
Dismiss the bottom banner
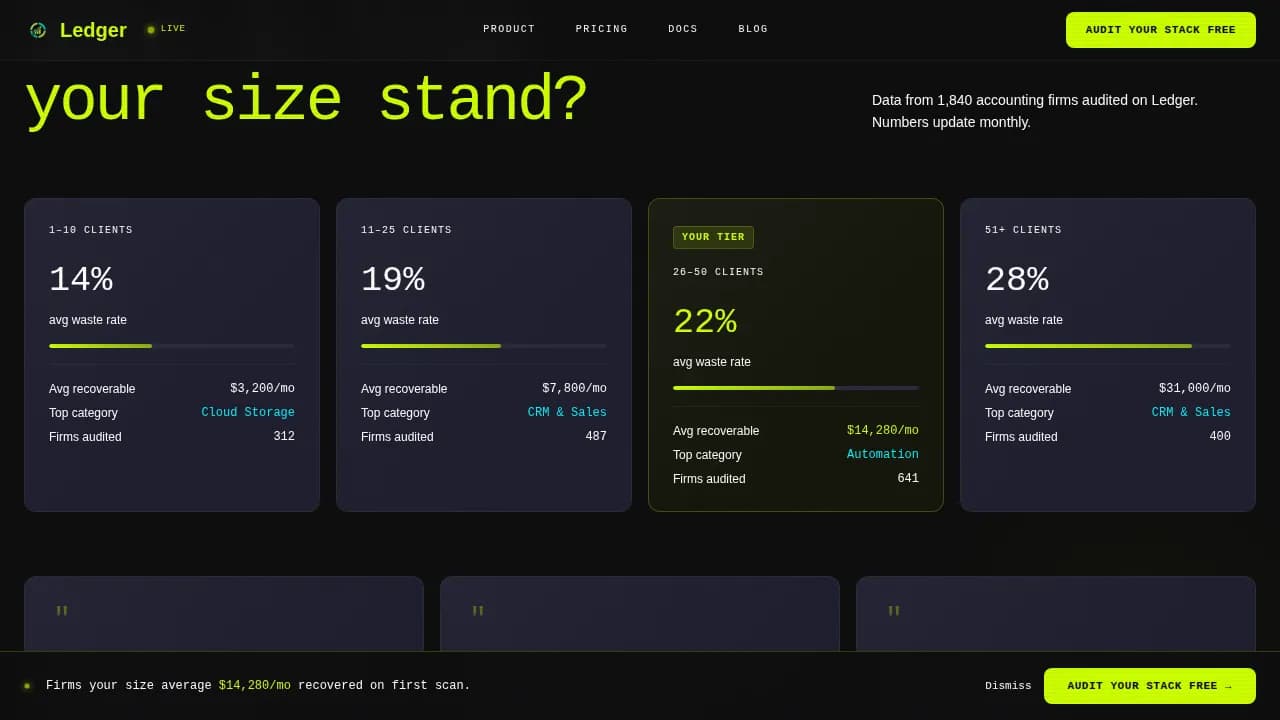(1008, 686)
